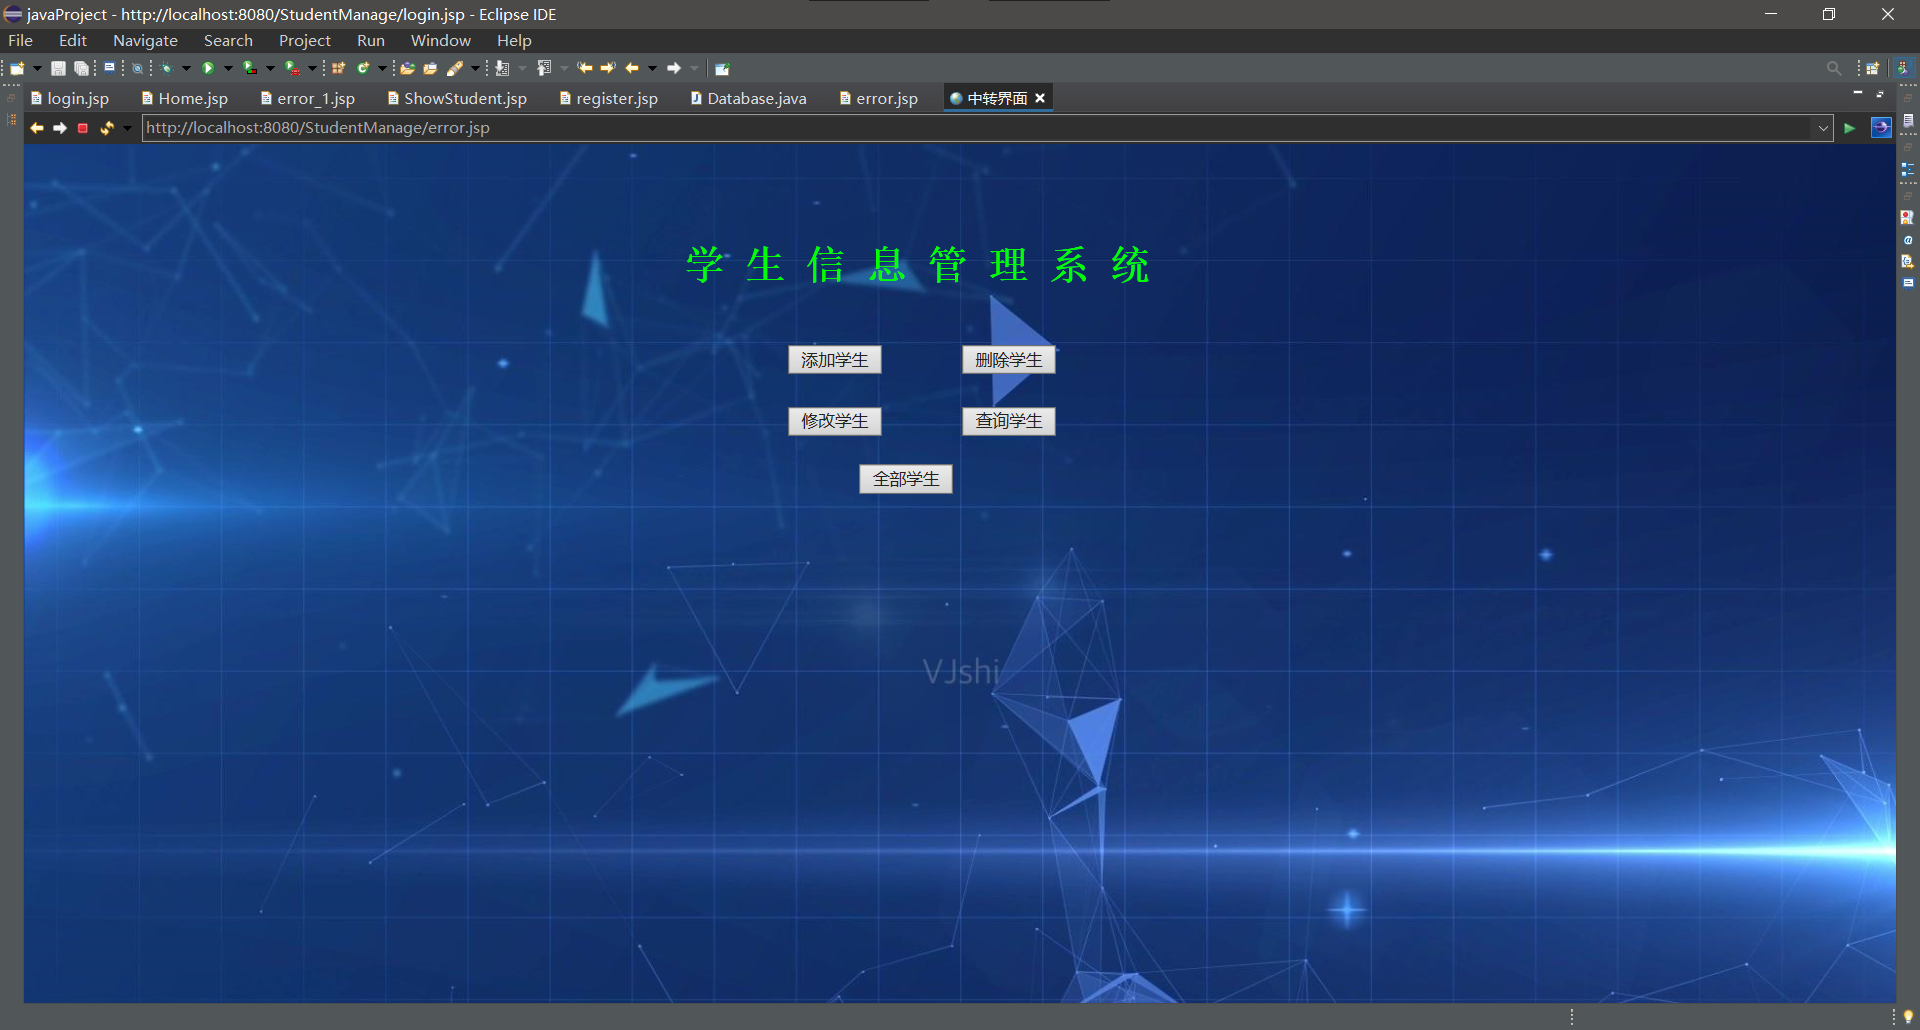Switch to Home.jsp editor tab

(x=185, y=98)
